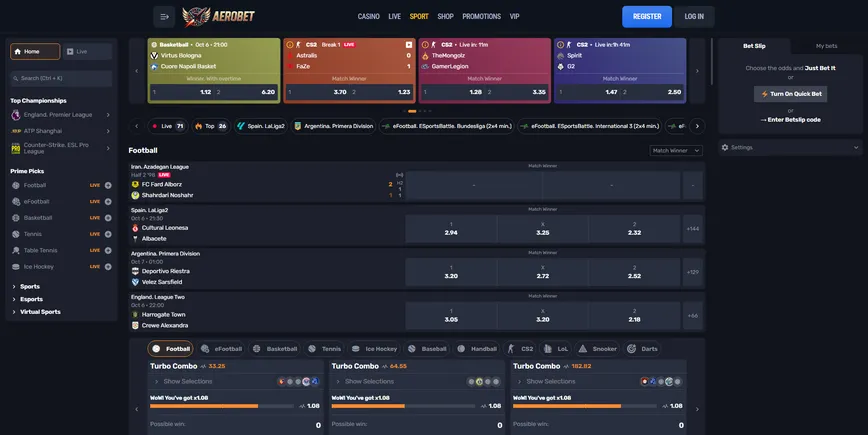Screen dimensions: 868x435
Task: Click the Aerobet logo
Action: point(222,16)
